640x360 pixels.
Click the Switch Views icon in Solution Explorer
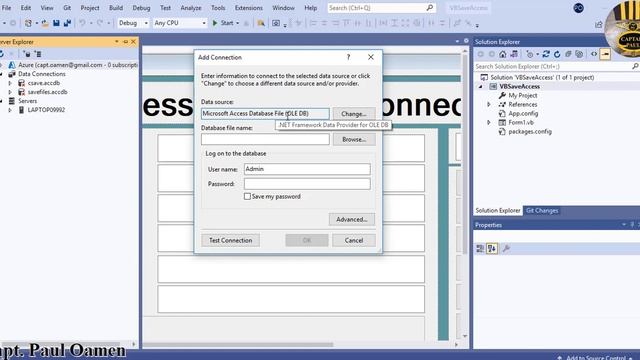tap(514, 54)
